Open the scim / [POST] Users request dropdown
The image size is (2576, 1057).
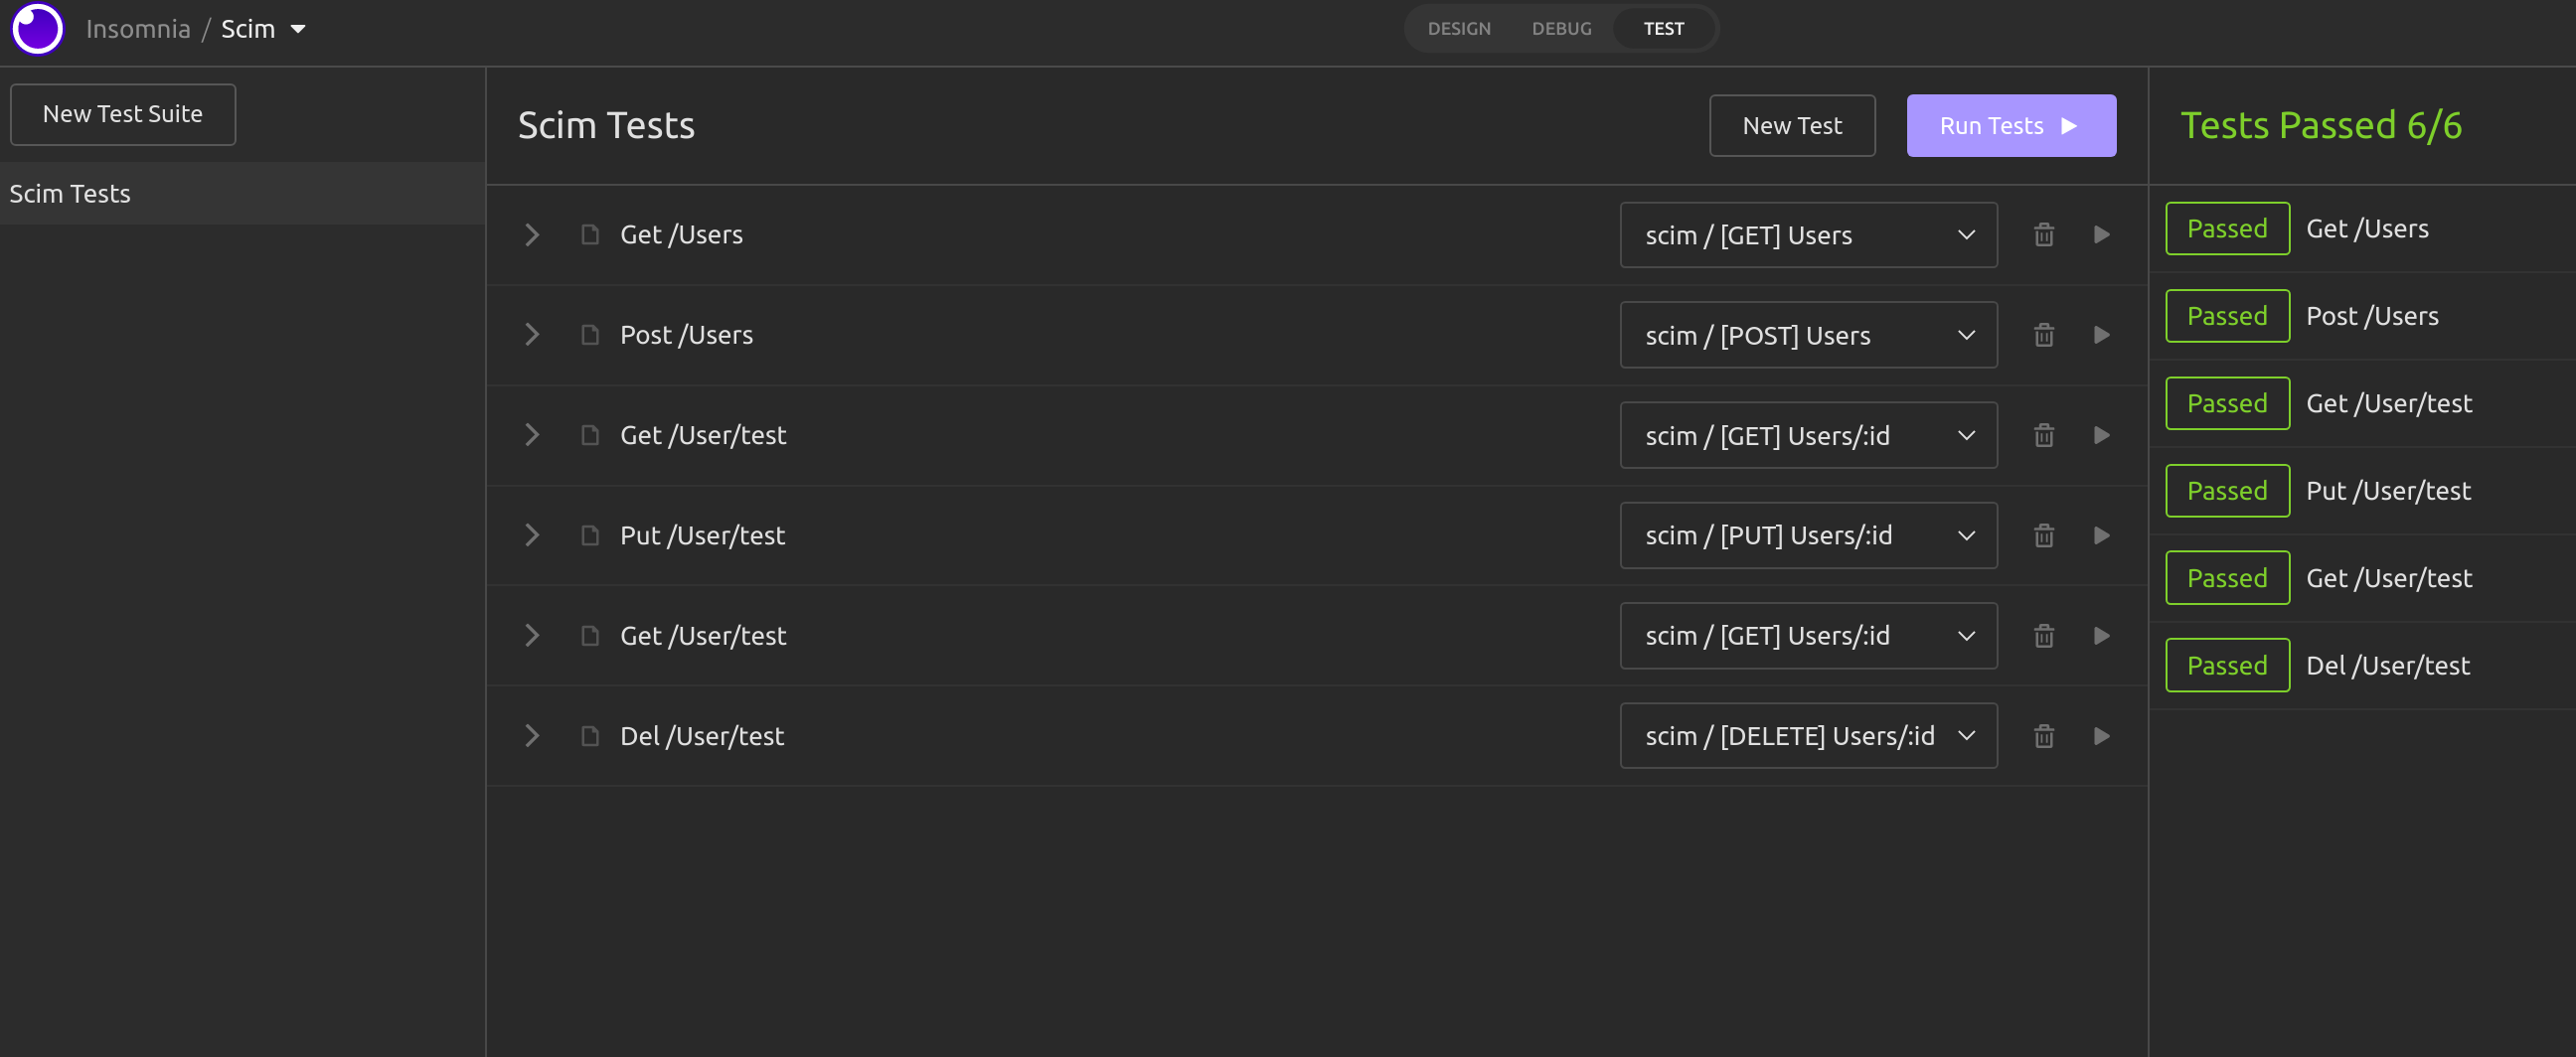click(x=1807, y=335)
